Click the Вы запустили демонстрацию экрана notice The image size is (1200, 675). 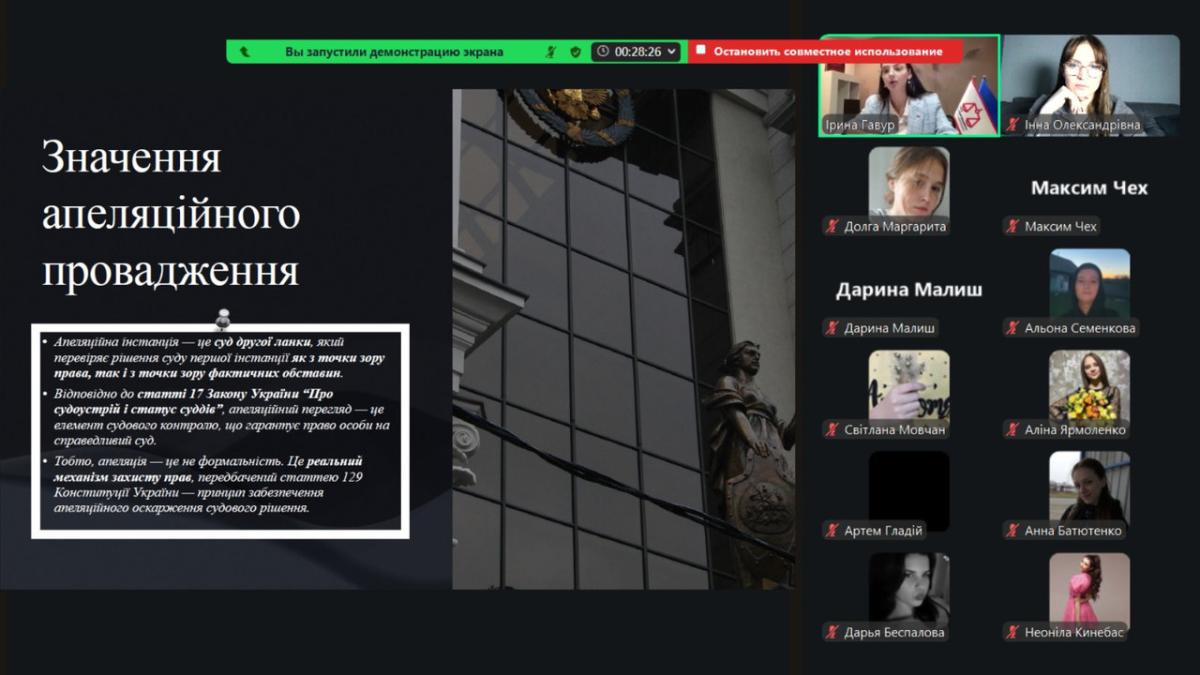pyautogui.click(x=394, y=51)
